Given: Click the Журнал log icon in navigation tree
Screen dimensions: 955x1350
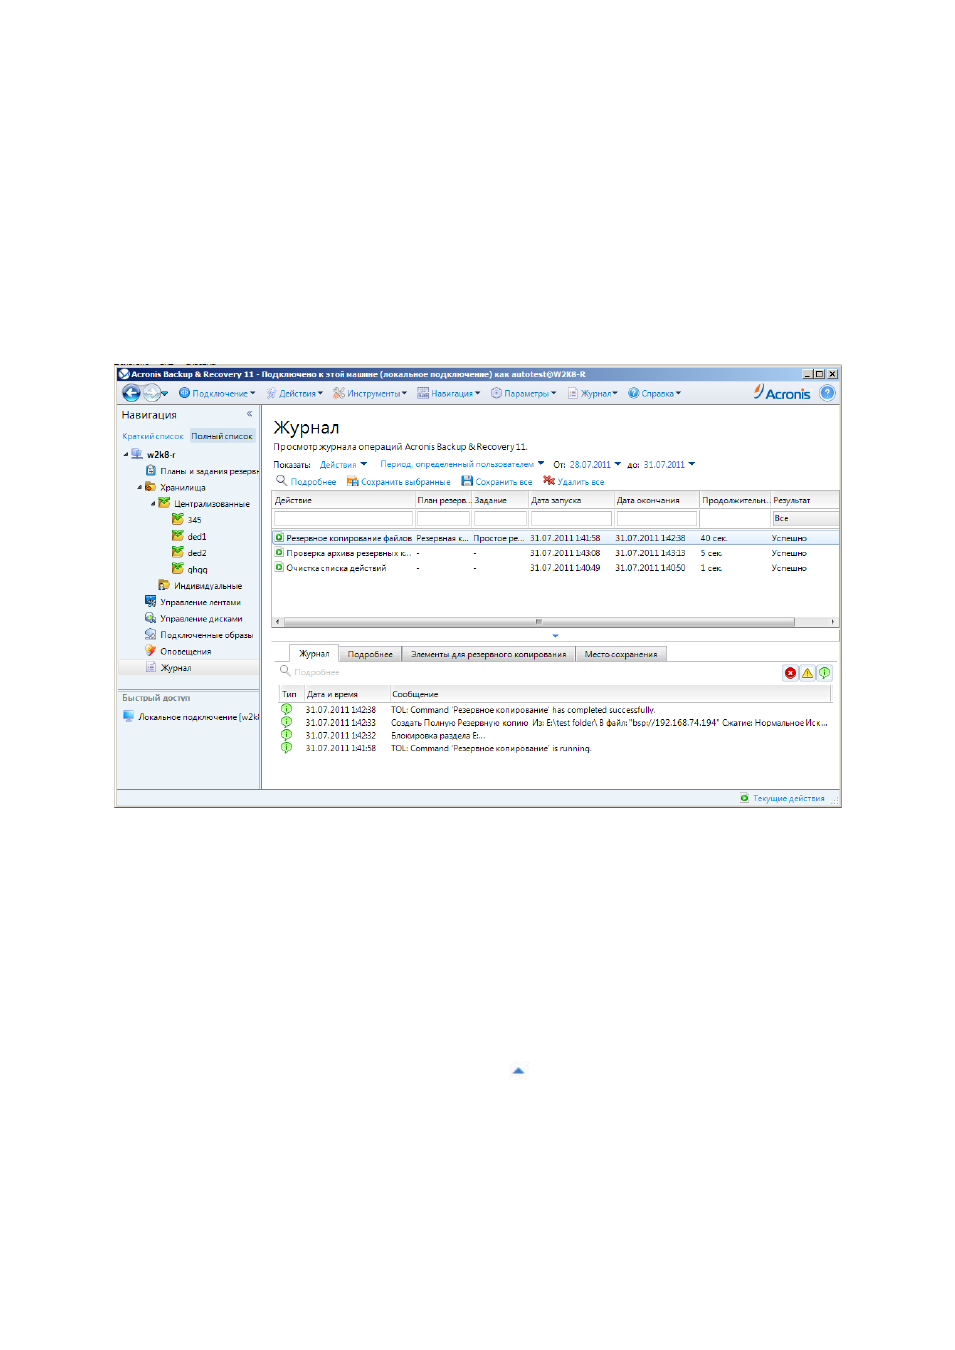Looking at the screenshot, I should click(151, 667).
